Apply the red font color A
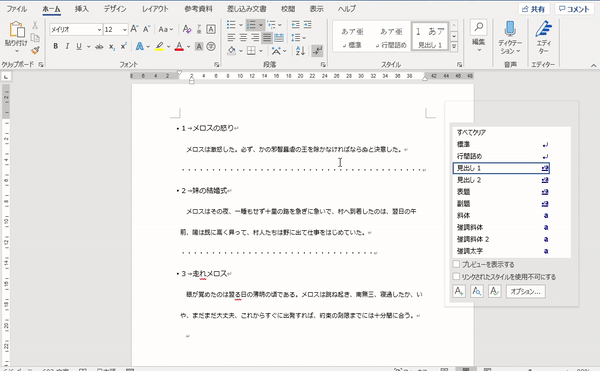Viewport: 600px width, 371px height. [x=179, y=47]
